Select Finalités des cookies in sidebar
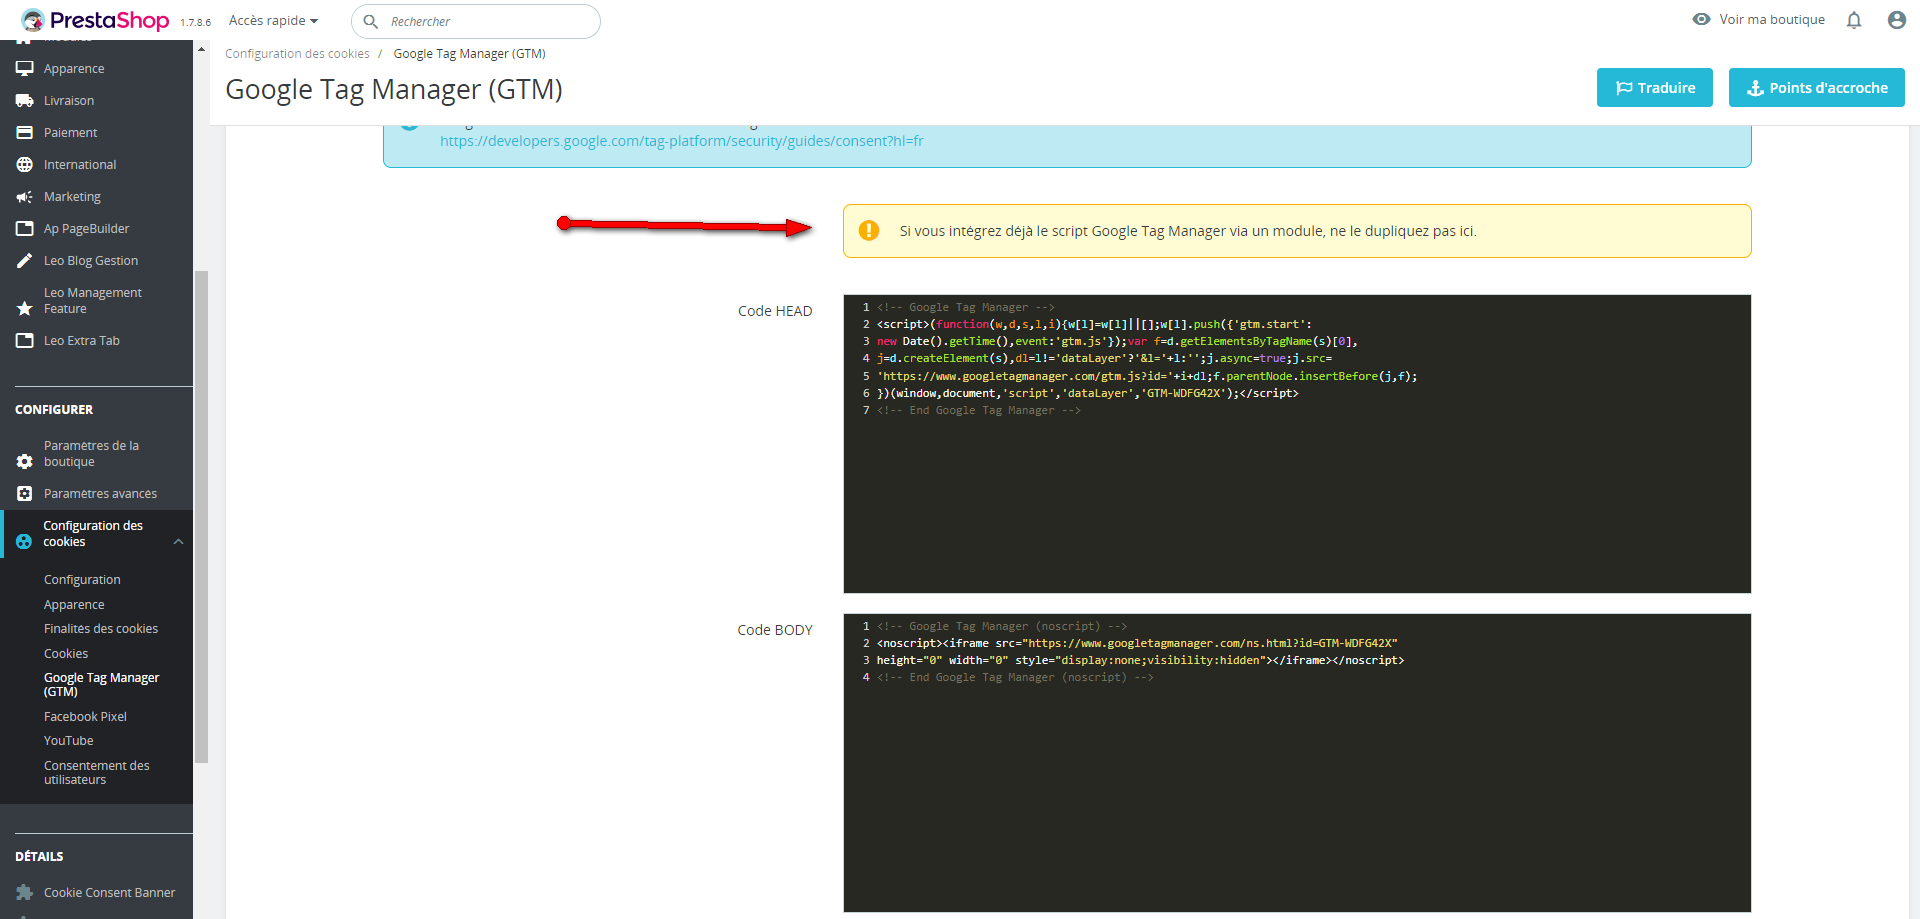This screenshot has height=919, width=1920. 101,629
